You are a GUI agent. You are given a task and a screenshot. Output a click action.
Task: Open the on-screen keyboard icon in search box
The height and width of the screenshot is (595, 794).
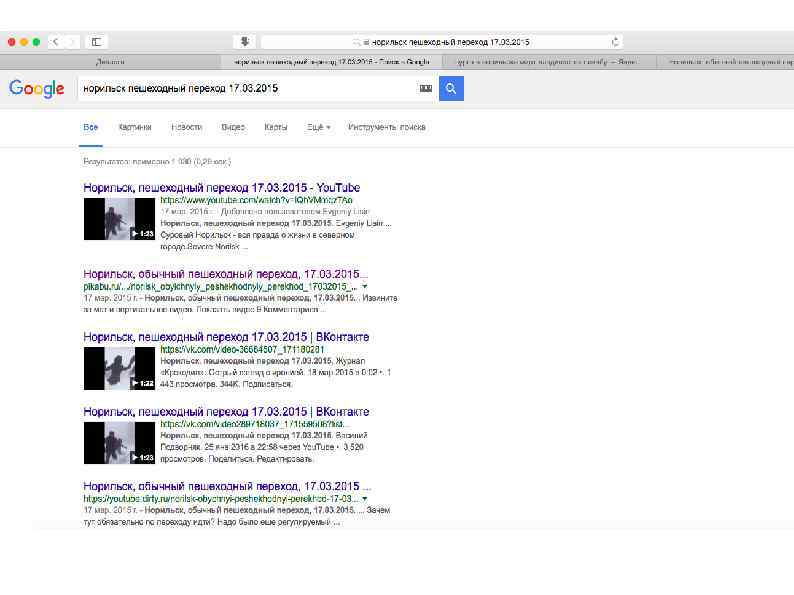point(426,88)
